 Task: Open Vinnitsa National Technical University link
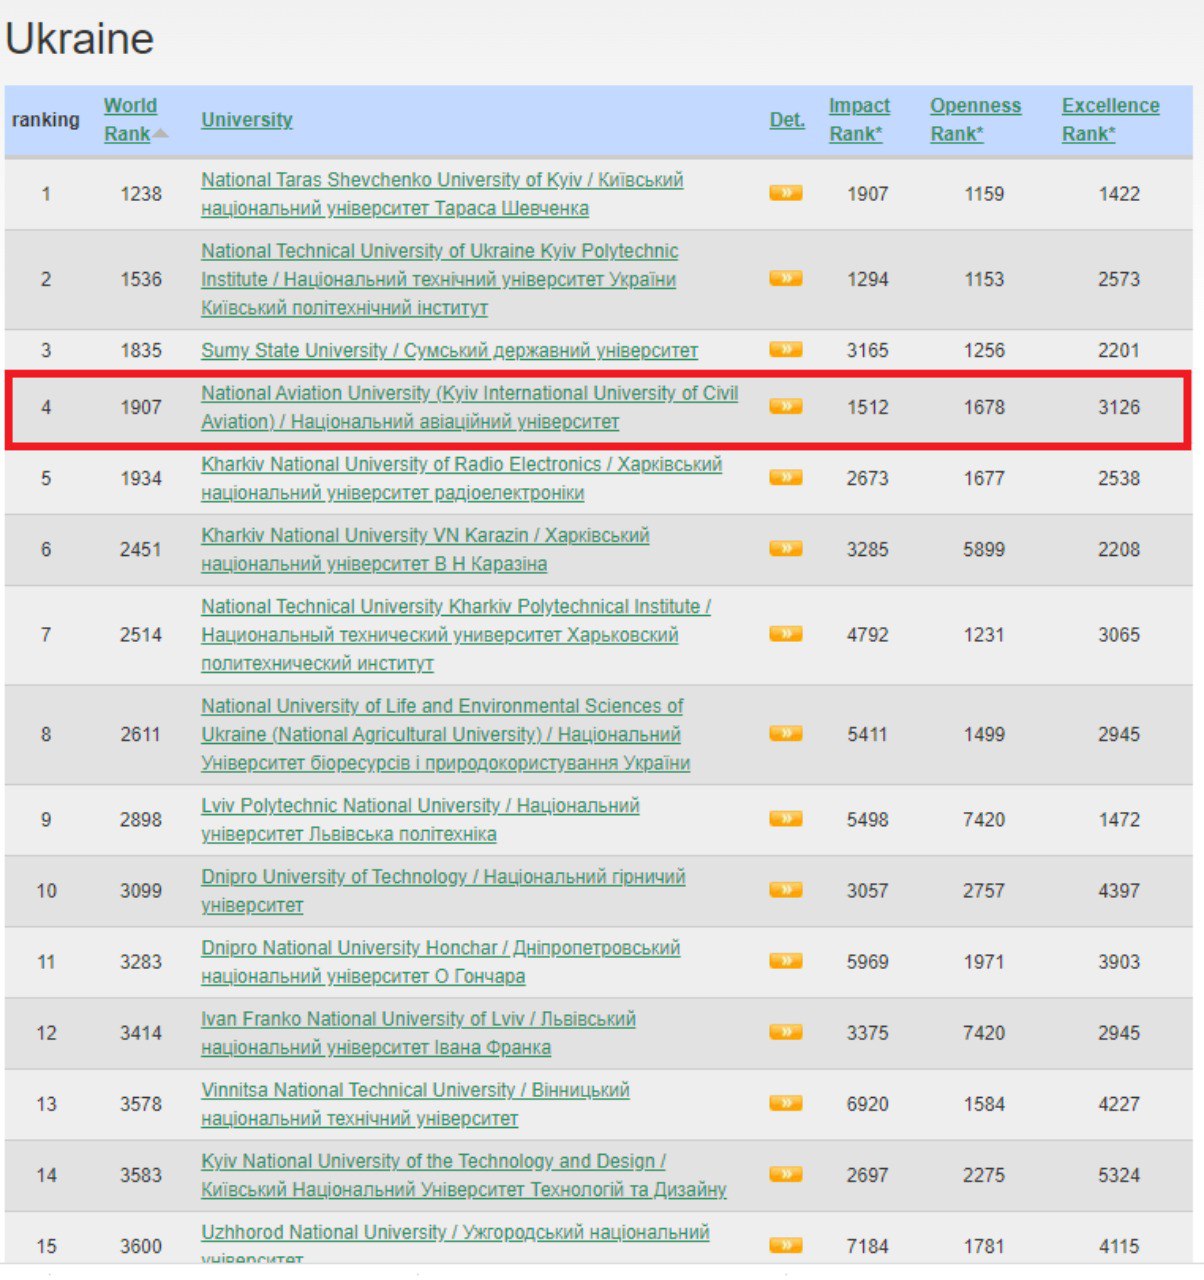coord(415,1104)
